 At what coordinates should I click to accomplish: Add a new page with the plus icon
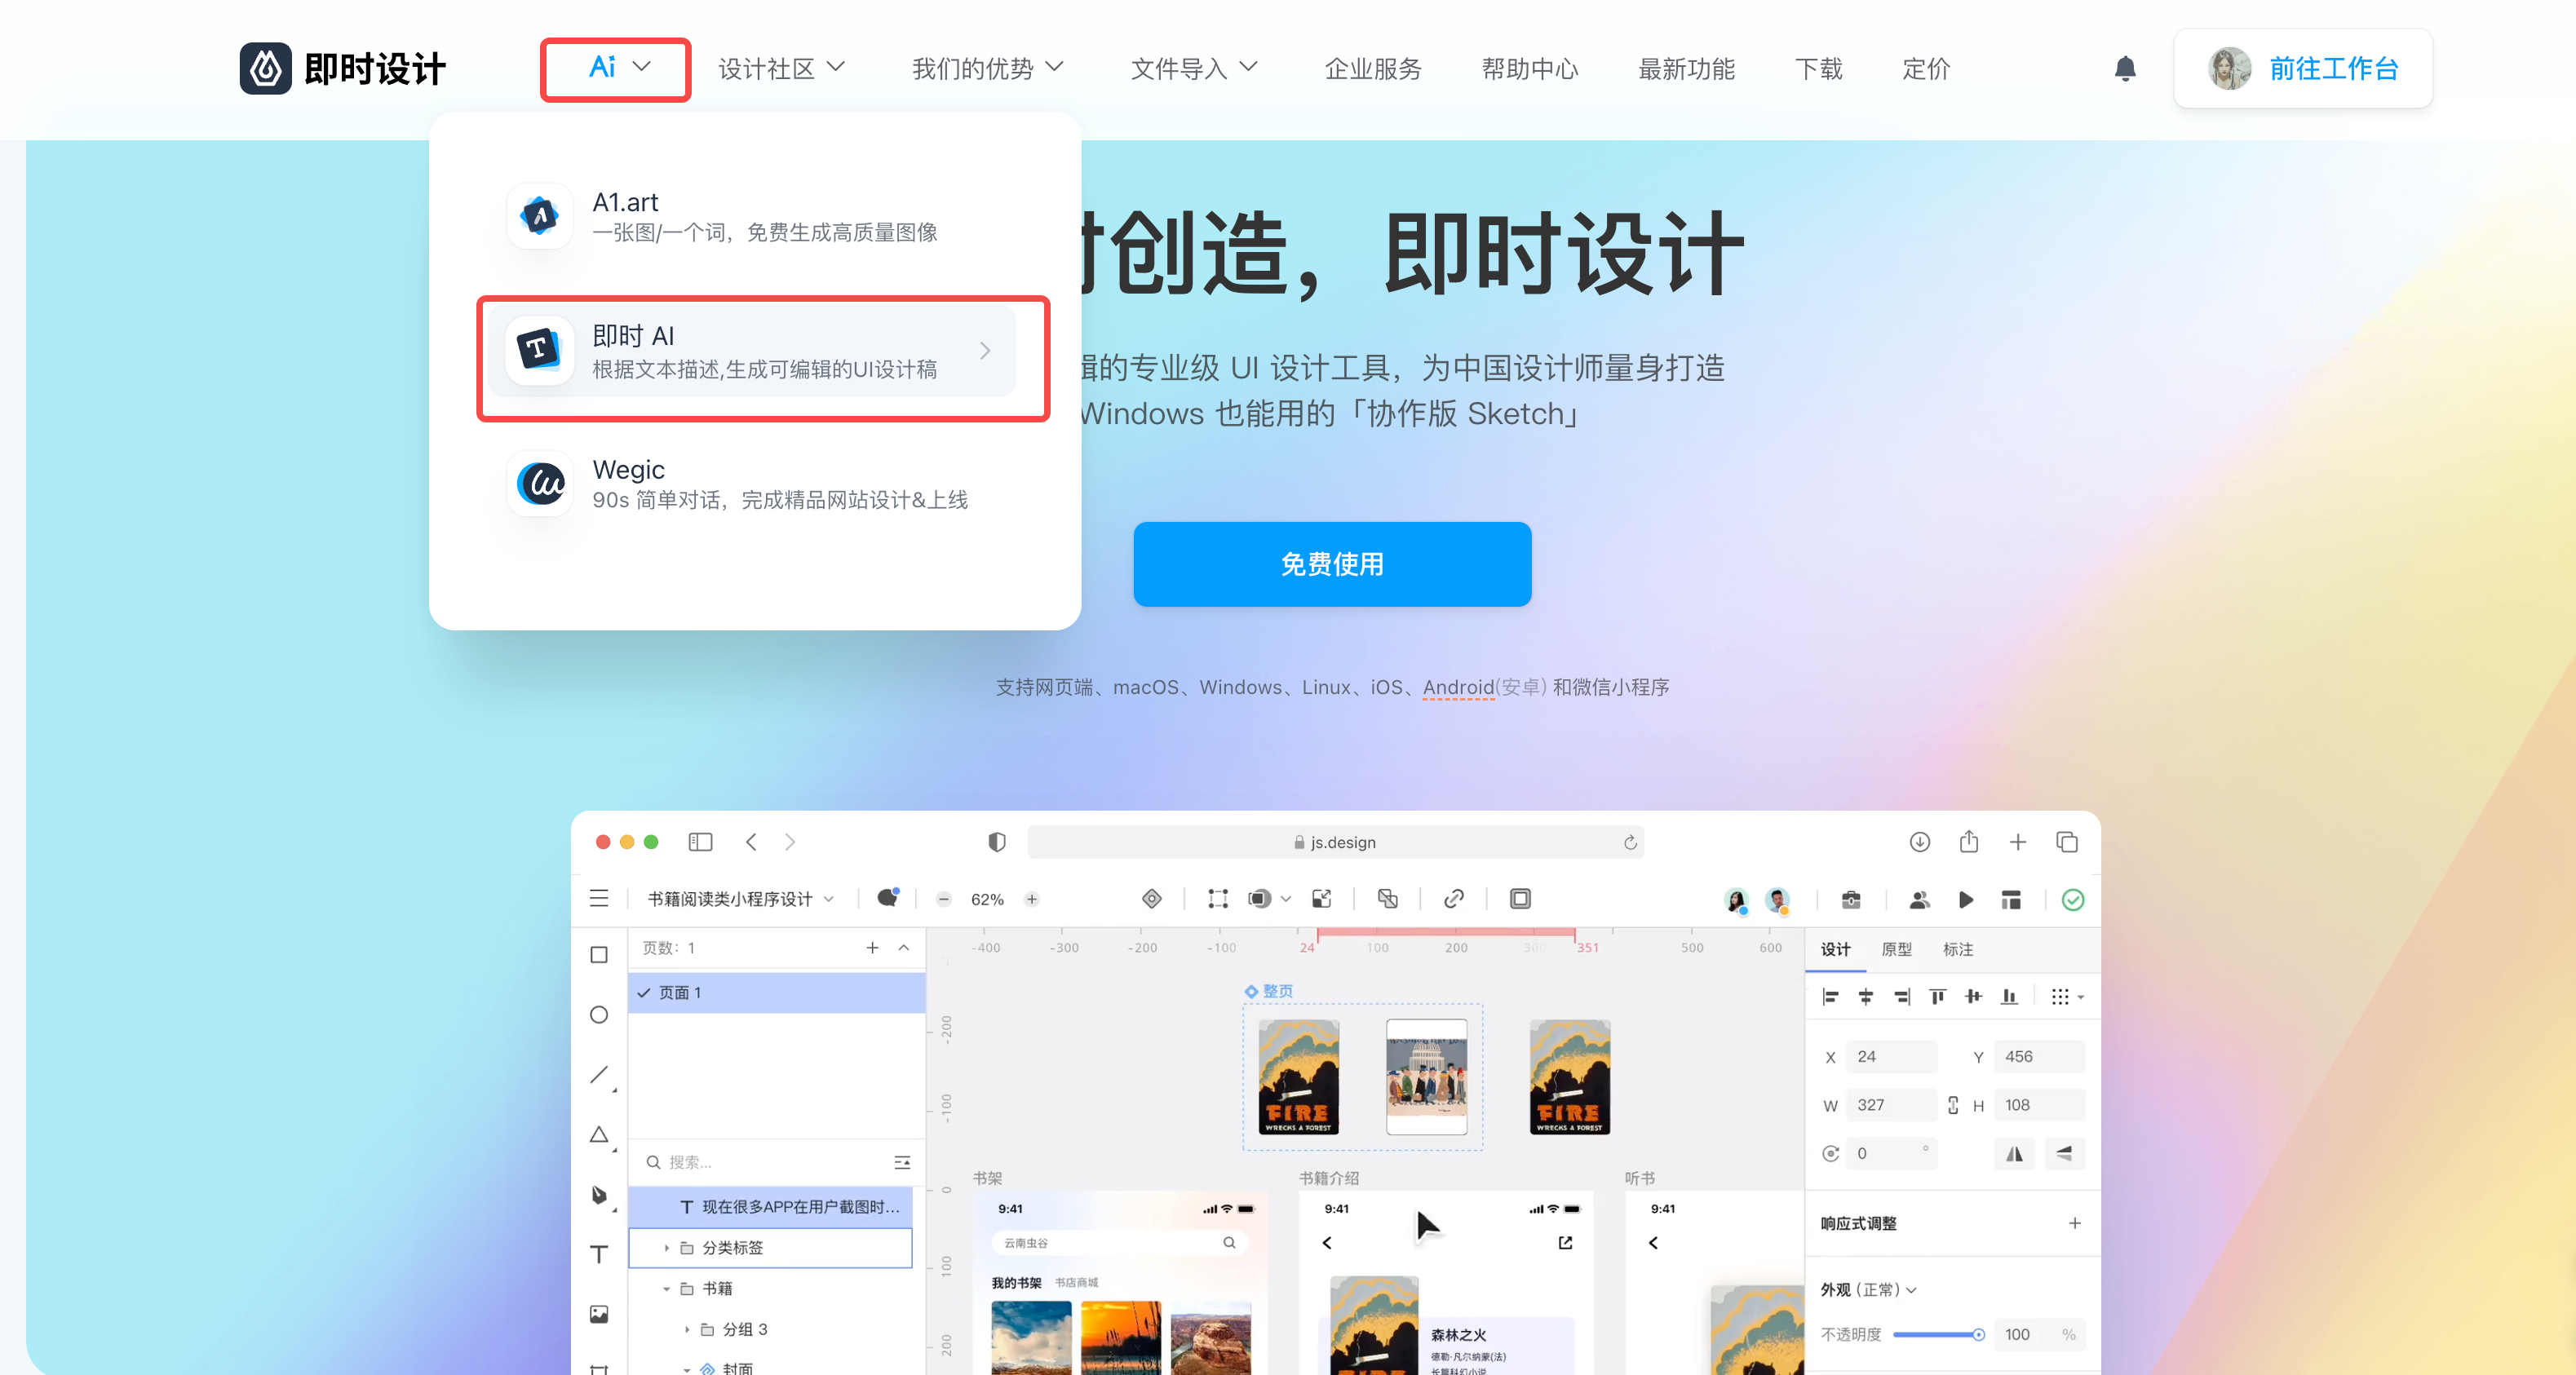(x=872, y=947)
